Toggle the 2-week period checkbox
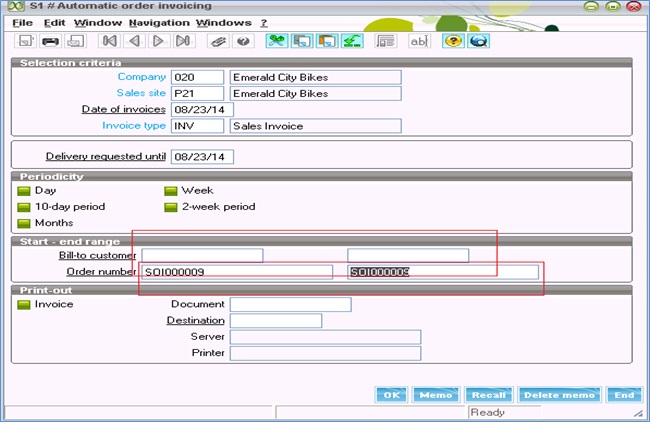The image size is (650, 422). [171, 207]
